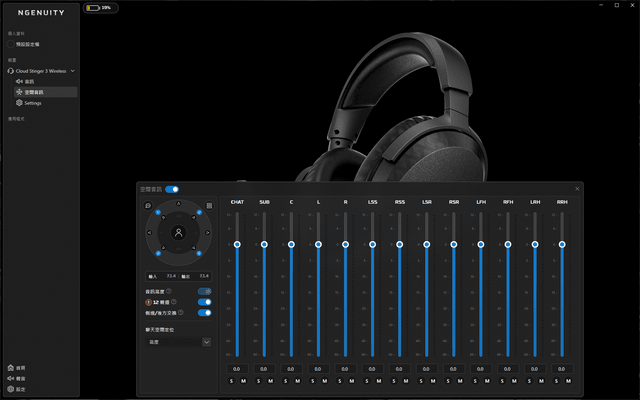Solo the LFH channel
The width and height of the screenshot is (640, 400).
click(x=475, y=381)
